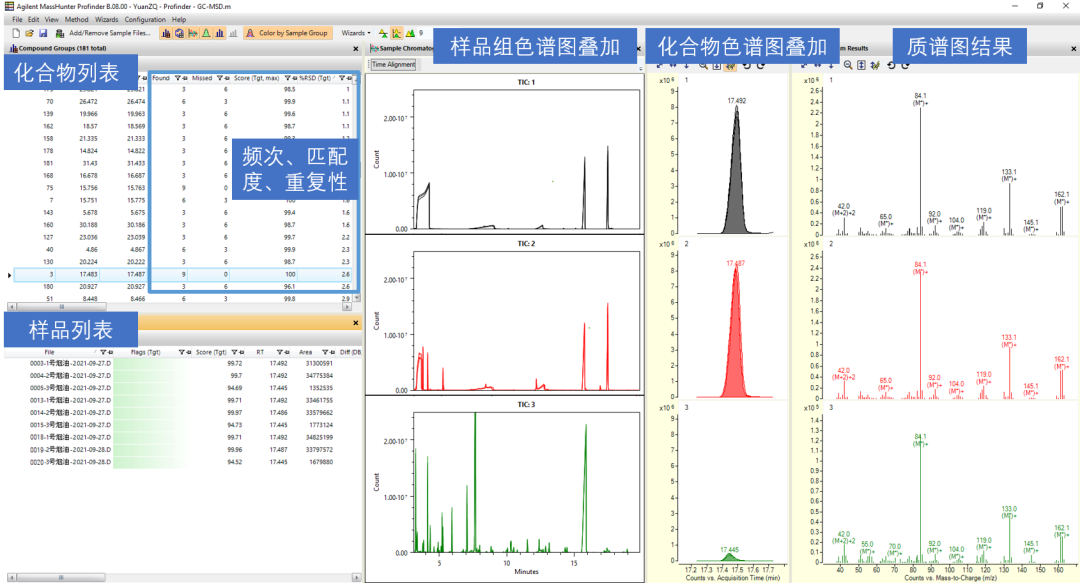Click the New file icon in toolbar

(x=16, y=33)
